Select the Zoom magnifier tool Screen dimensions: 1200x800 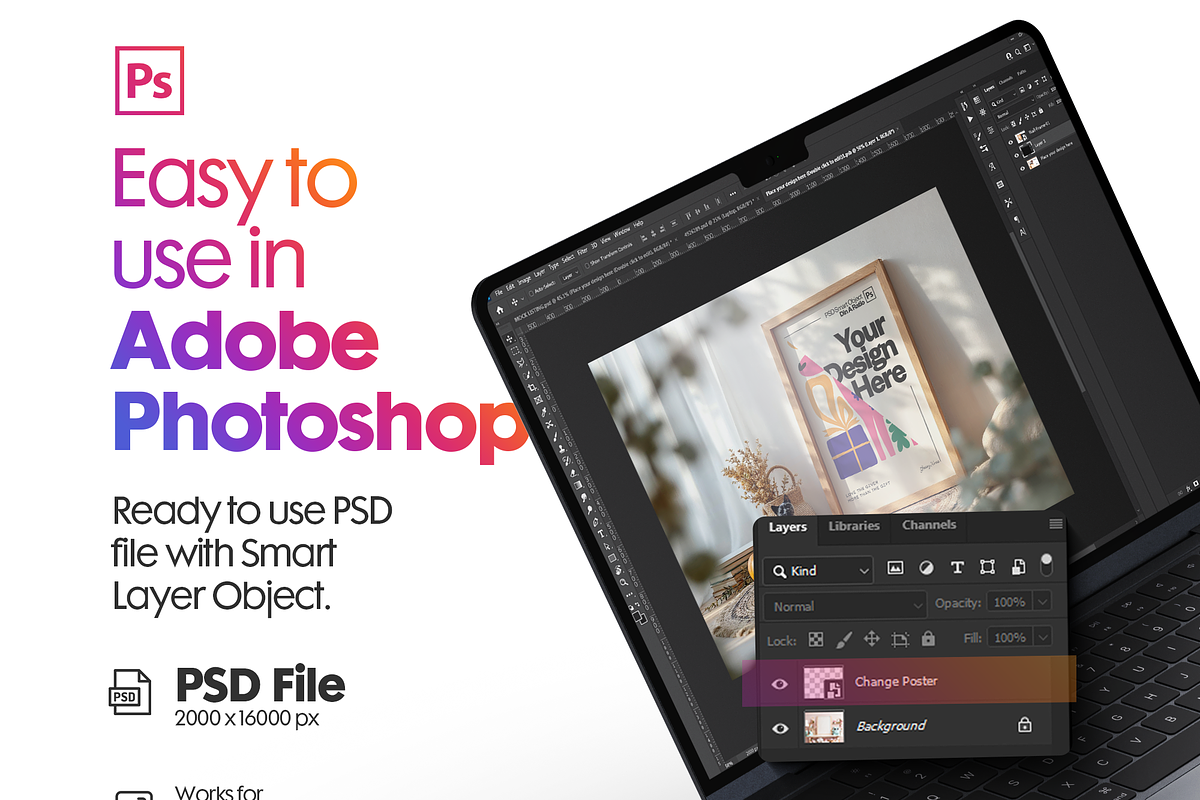[x=624, y=582]
